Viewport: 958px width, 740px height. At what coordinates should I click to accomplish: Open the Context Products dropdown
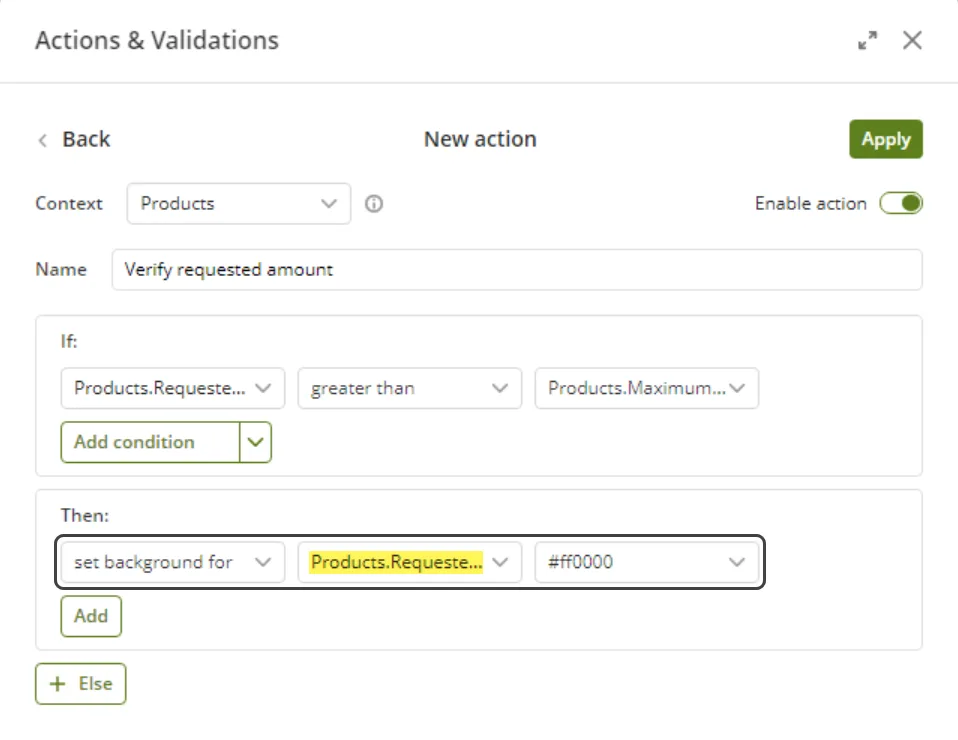(239, 203)
